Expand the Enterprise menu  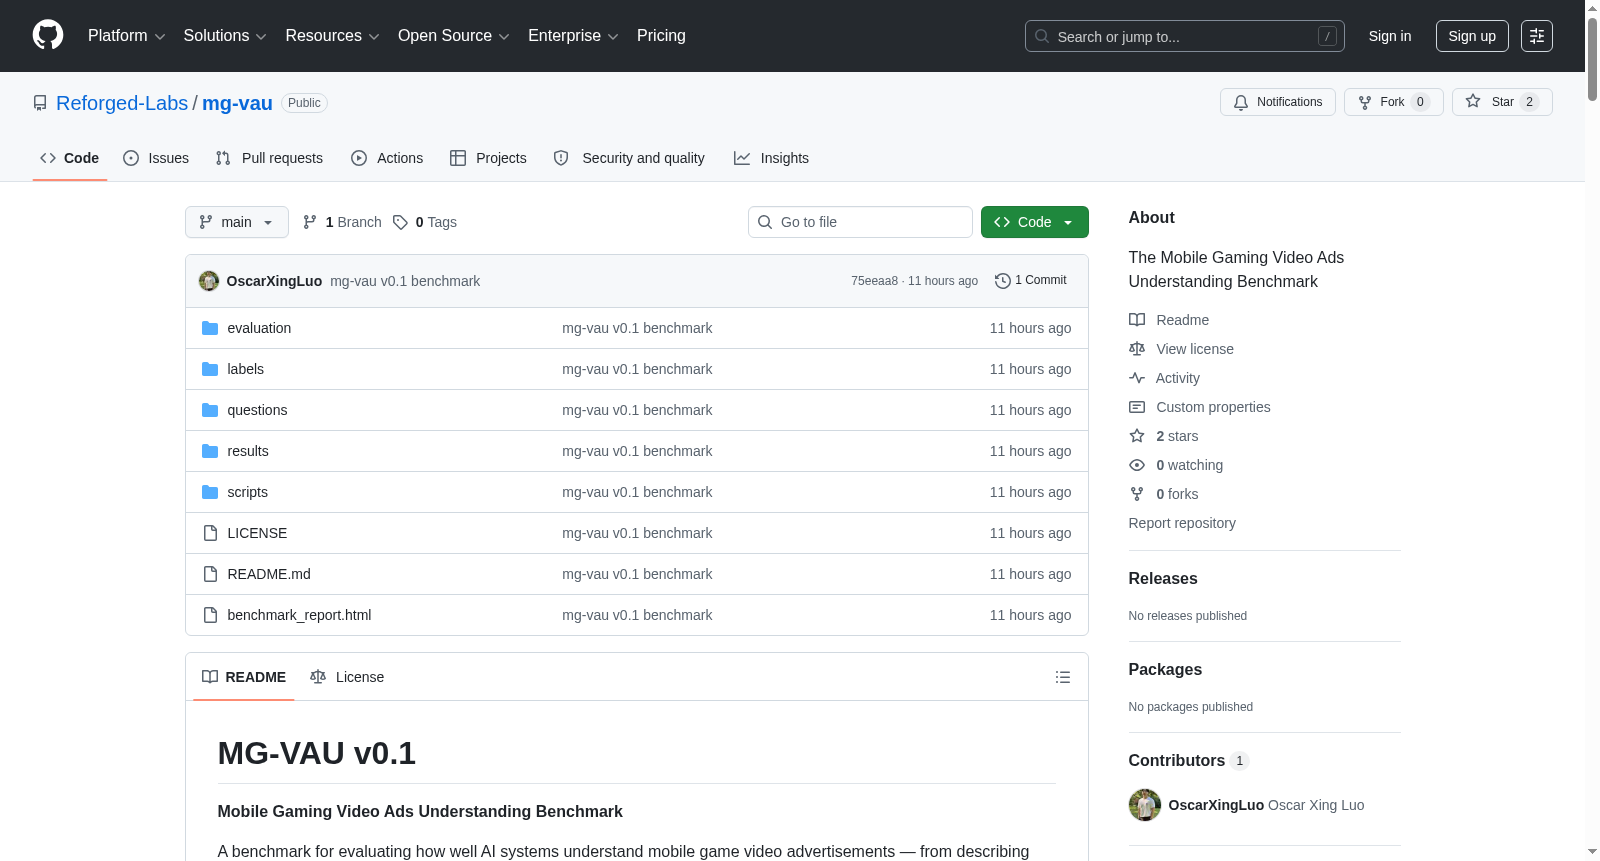click(x=573, y=36)
